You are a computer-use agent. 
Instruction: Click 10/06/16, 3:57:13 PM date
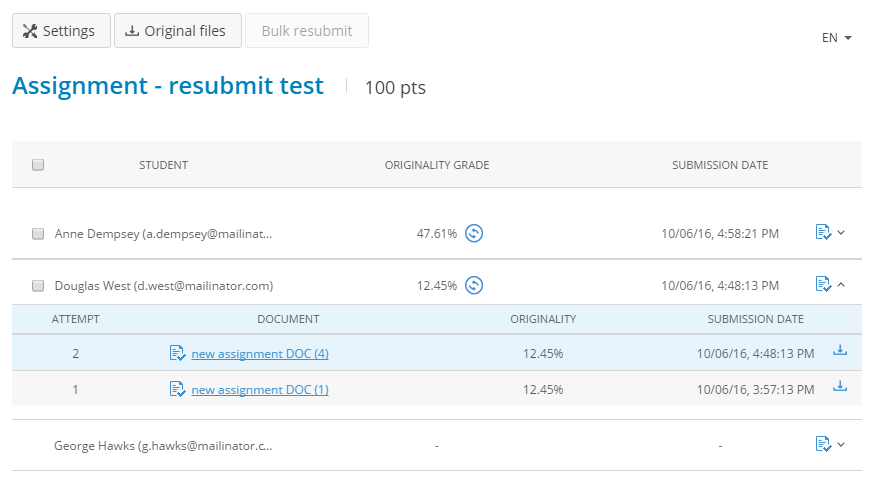click(x=755, y=390)
